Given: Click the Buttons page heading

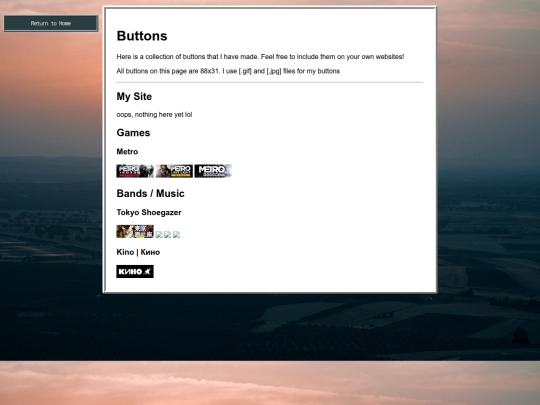Looking at the screenshot, I should coord(142,36).
